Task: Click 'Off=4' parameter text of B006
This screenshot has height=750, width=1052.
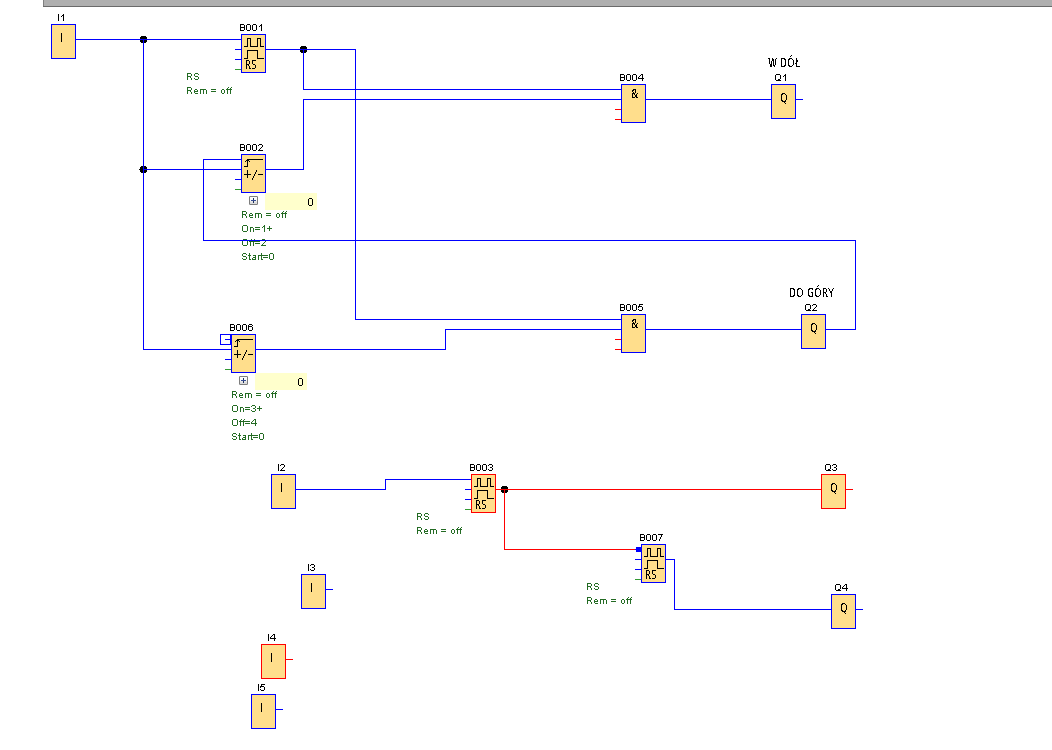Action: pyautogui.click(x=244, y=423)
